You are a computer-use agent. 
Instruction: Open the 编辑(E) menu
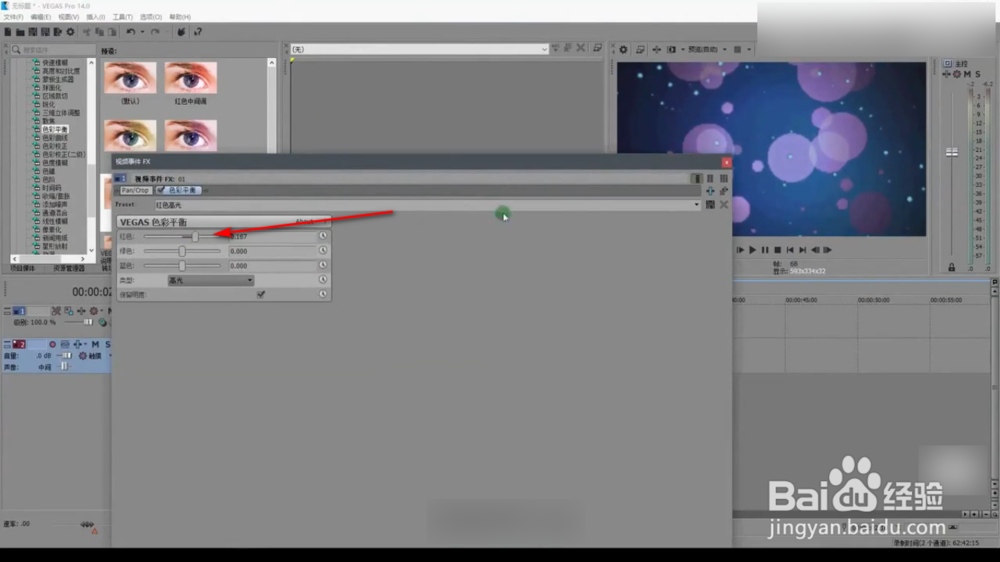(41, 17)
